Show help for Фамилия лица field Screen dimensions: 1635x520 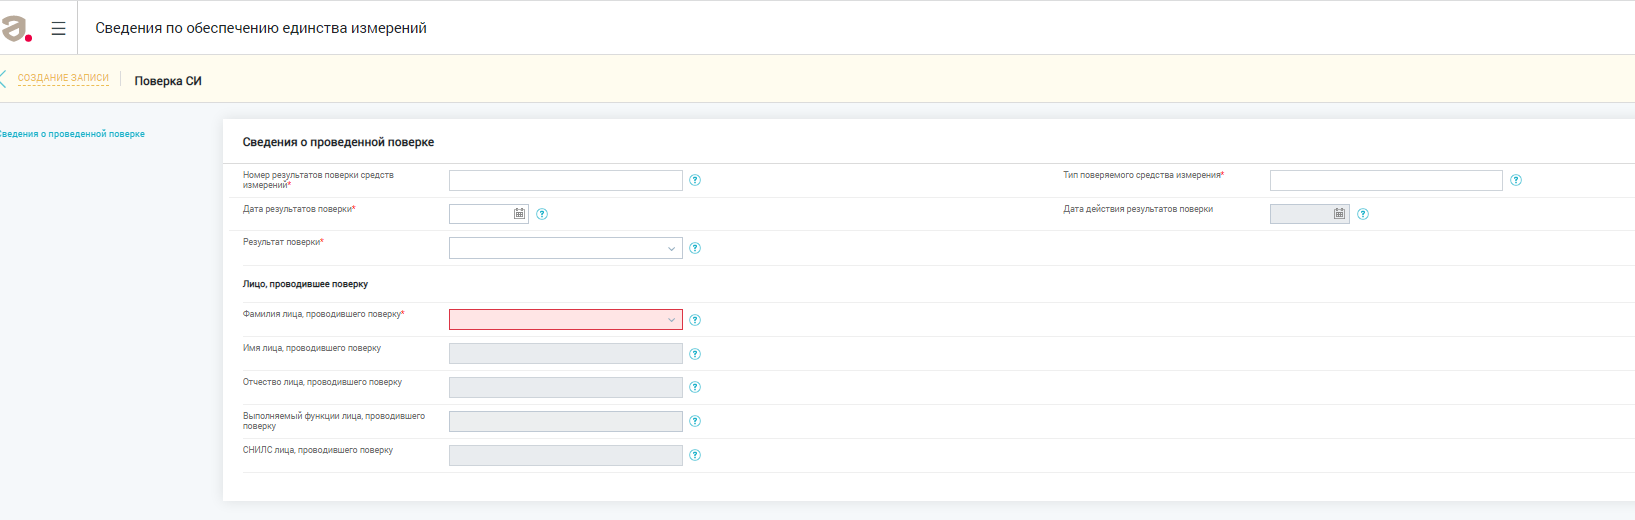(695, 320)
